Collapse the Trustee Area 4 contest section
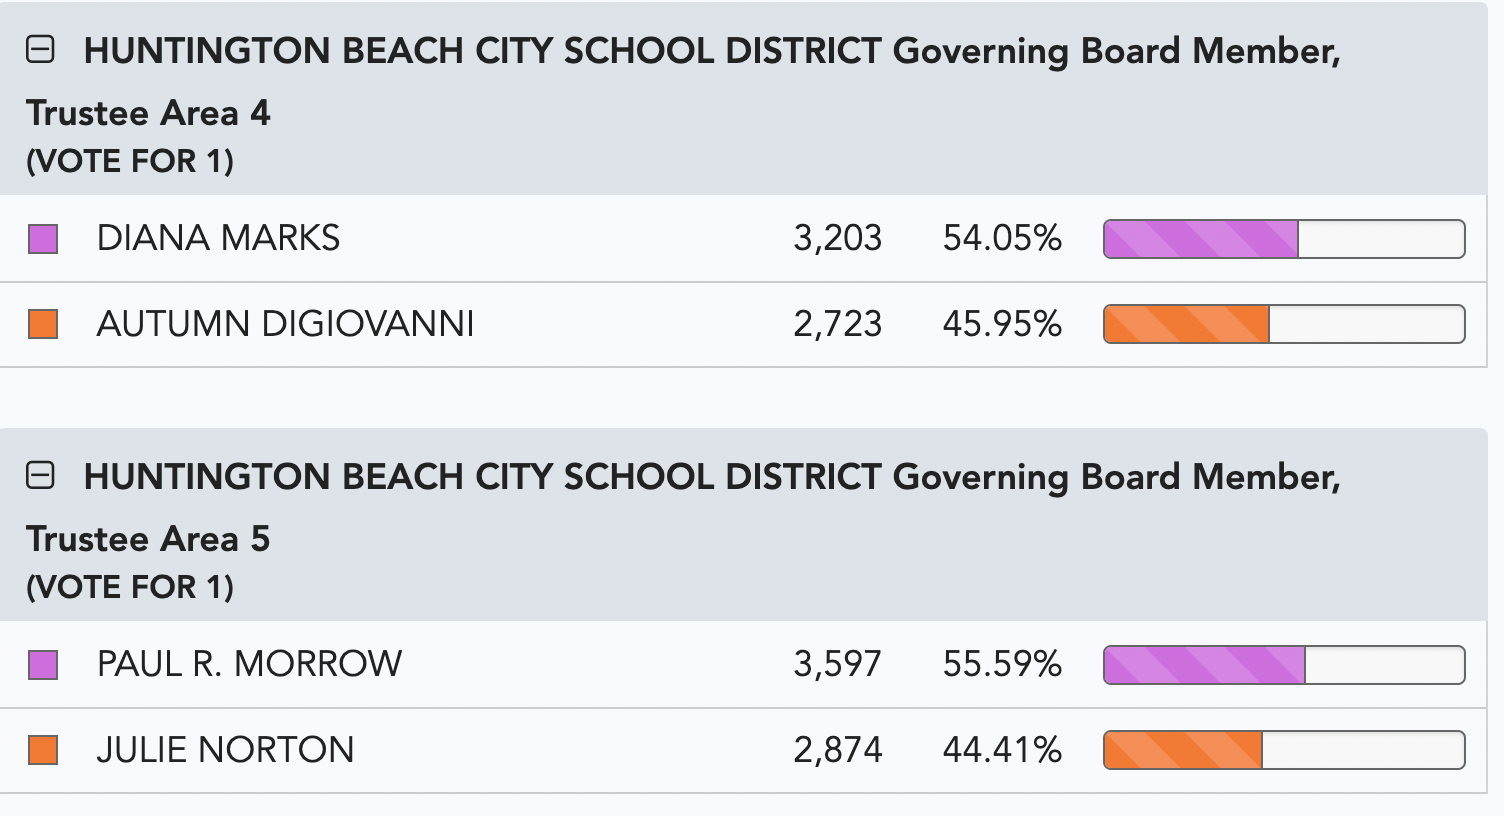 (40, 50)
